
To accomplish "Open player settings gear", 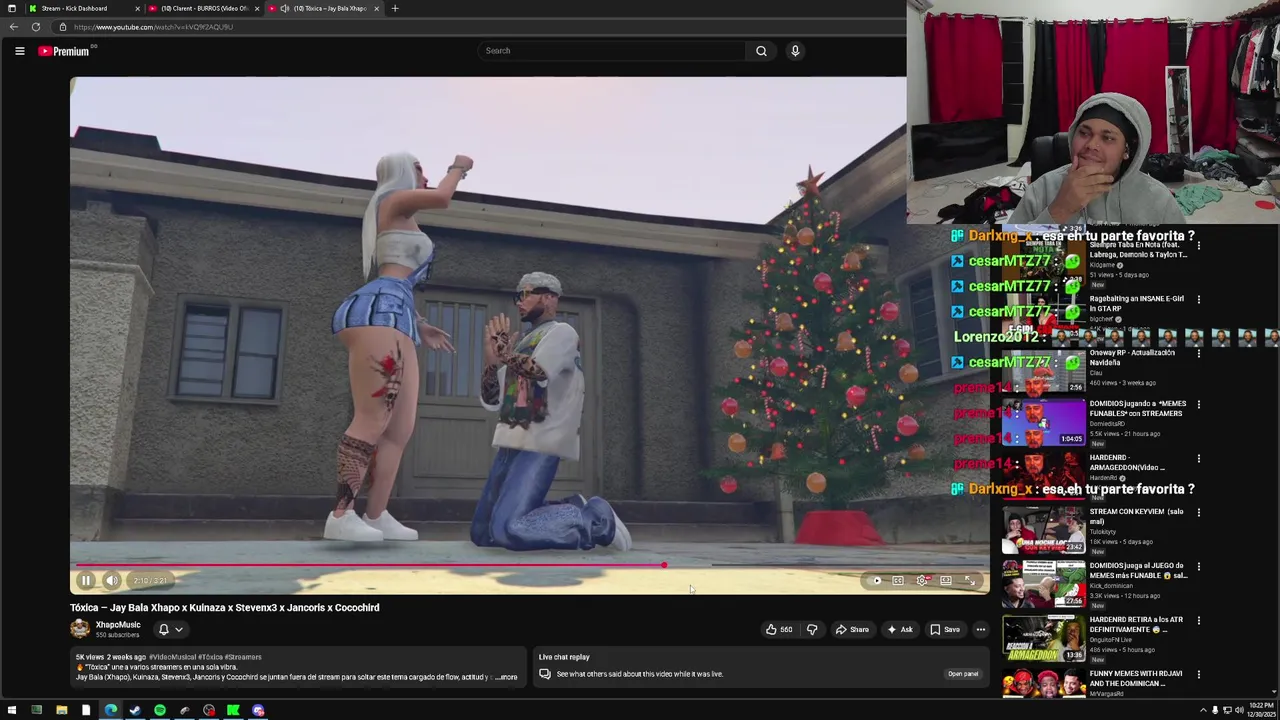I will [x=922, y=581].
